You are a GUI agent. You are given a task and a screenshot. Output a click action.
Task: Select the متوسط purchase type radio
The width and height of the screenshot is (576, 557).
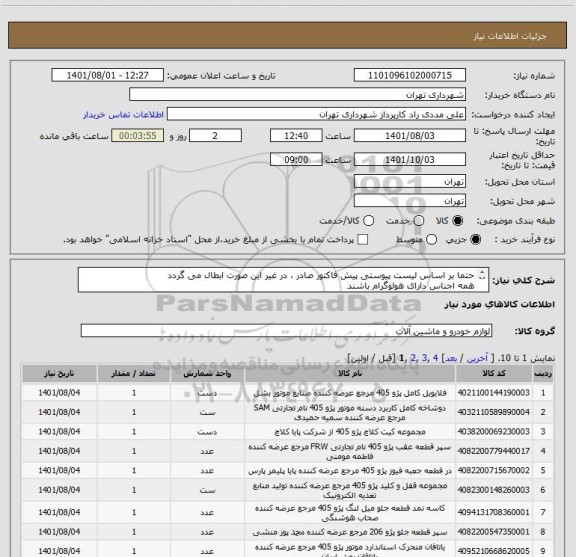point(431,240)
